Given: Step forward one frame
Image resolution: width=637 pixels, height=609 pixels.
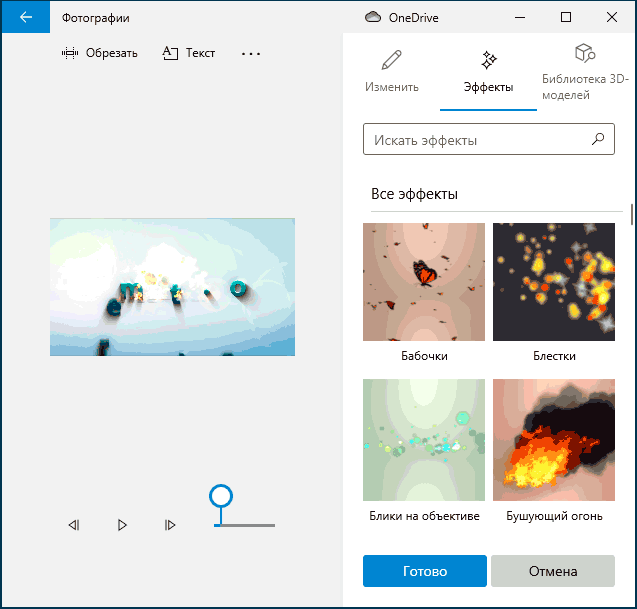Looking at the screenshot, I should (170, 525).
